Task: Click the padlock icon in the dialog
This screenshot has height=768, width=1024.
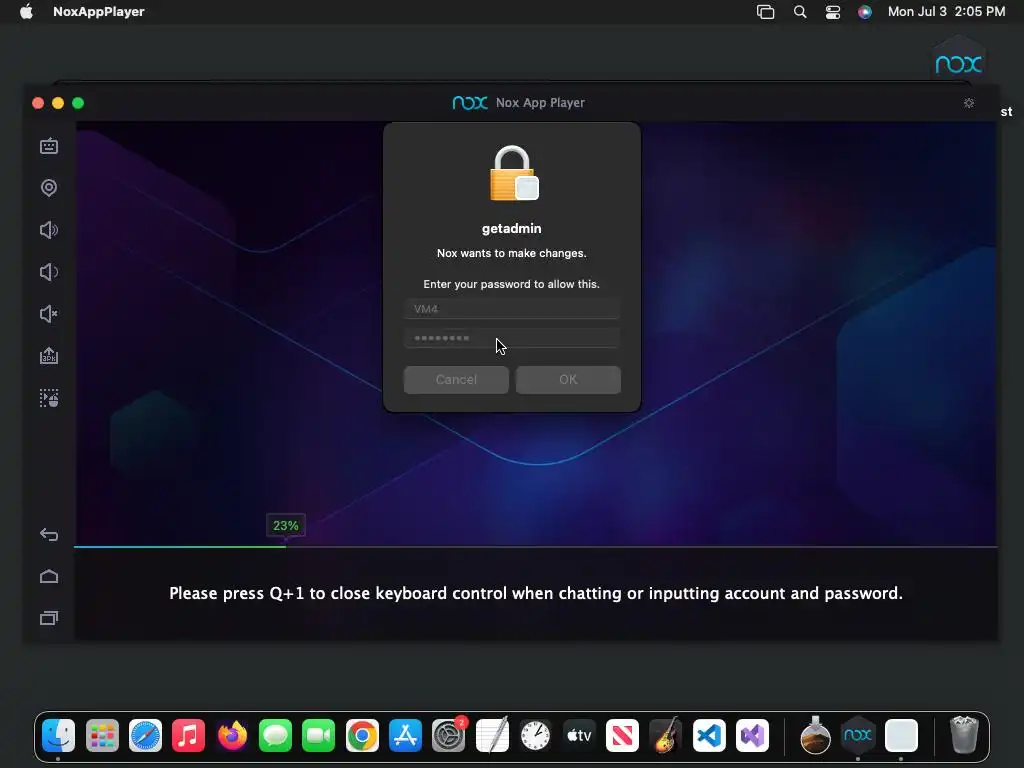Action: [x=514, y=173]
